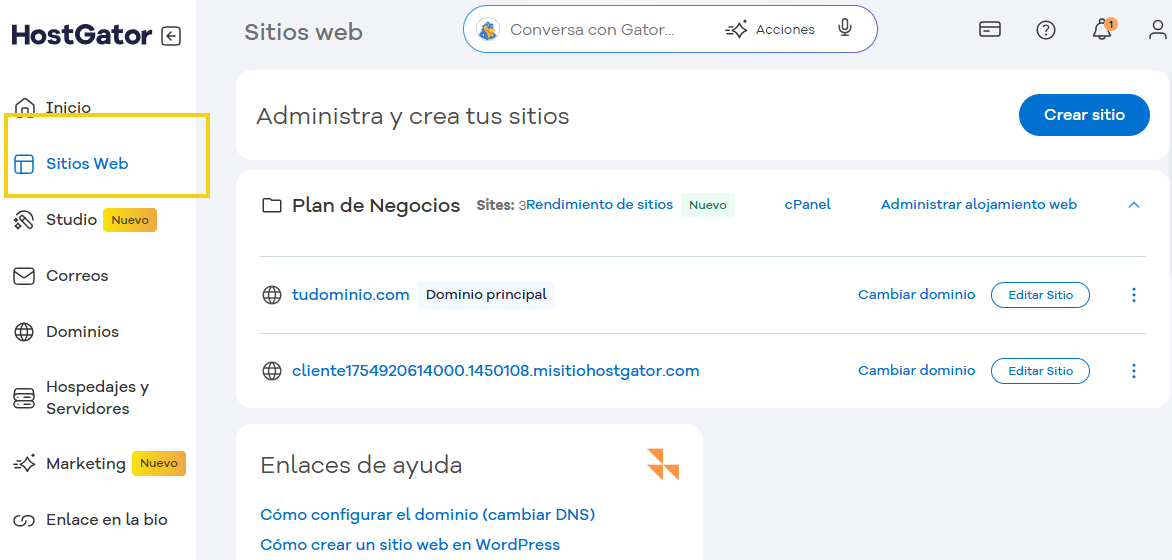1172x560 pixels.
Task: Click the Administra y crea tus sitios heading
Action: [x=413, y=116]
